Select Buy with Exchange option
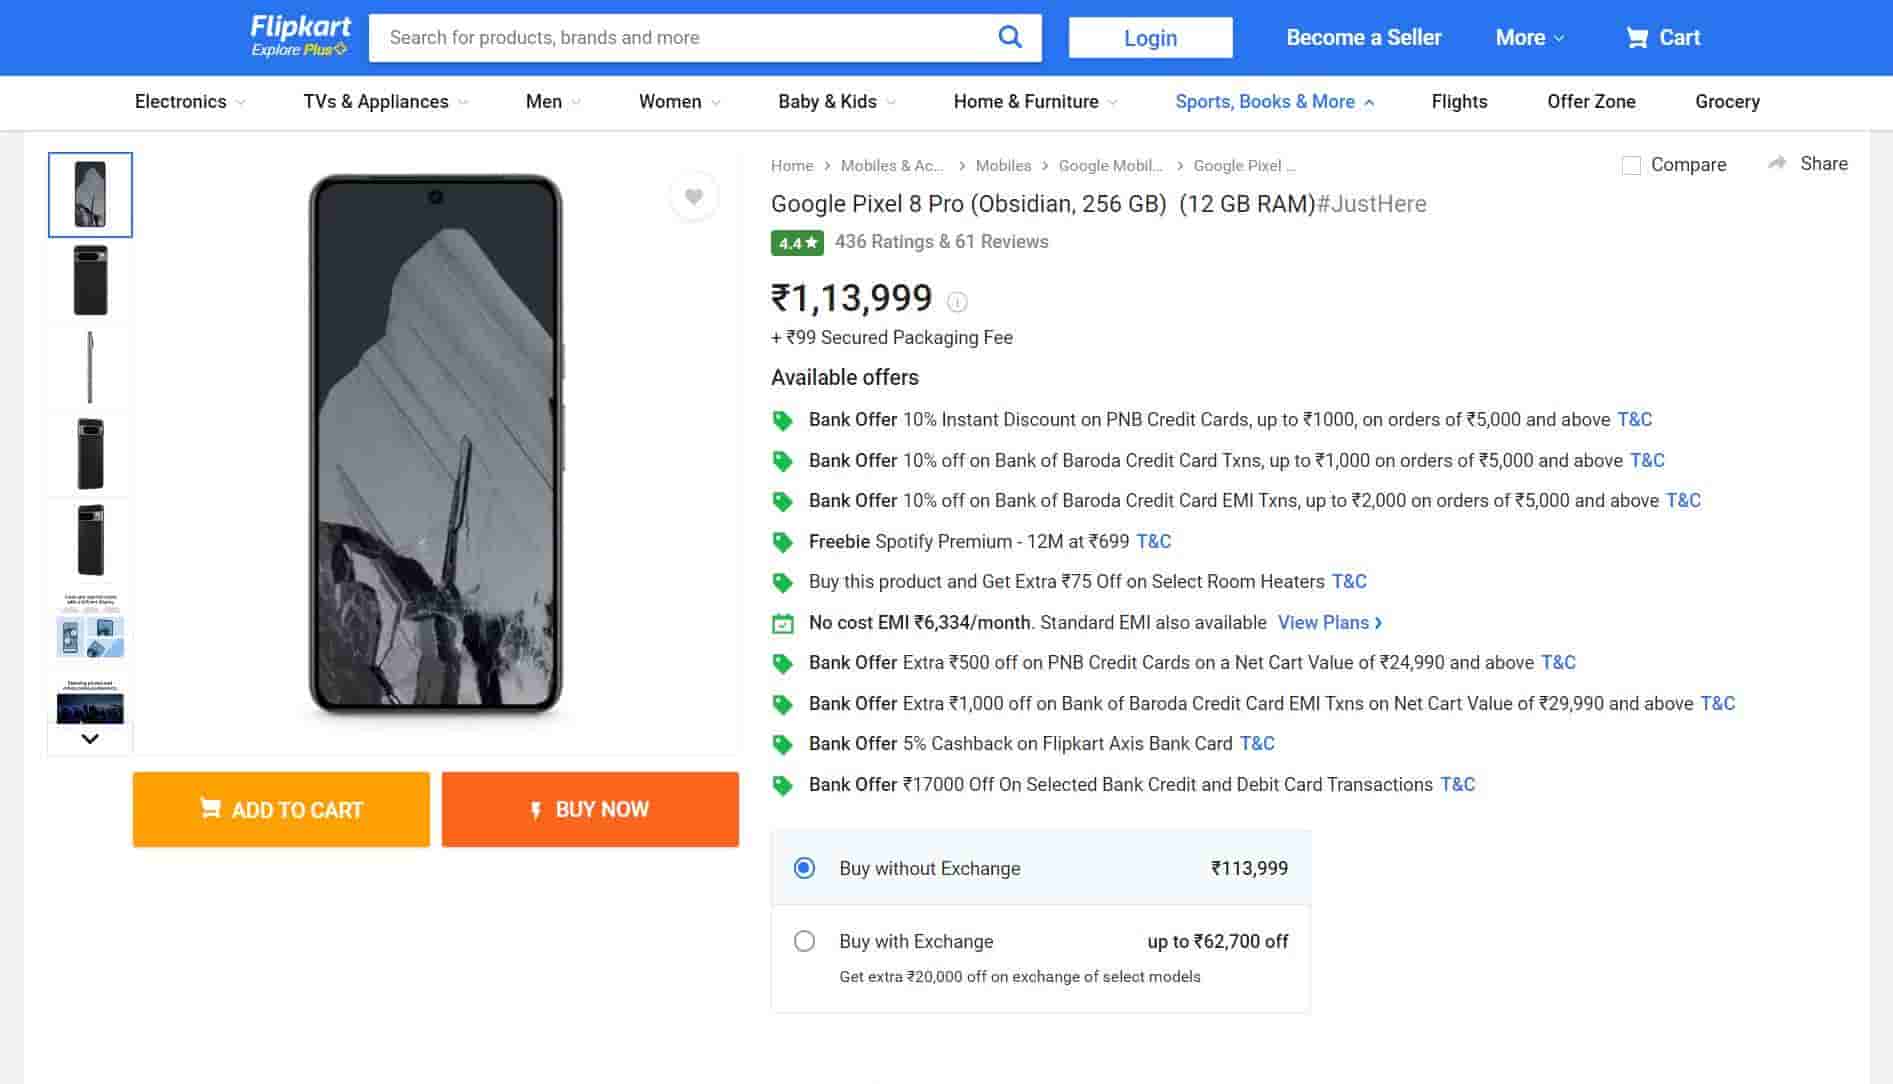This screenshot has width=1893, height=1084. (x=804, y=941)
